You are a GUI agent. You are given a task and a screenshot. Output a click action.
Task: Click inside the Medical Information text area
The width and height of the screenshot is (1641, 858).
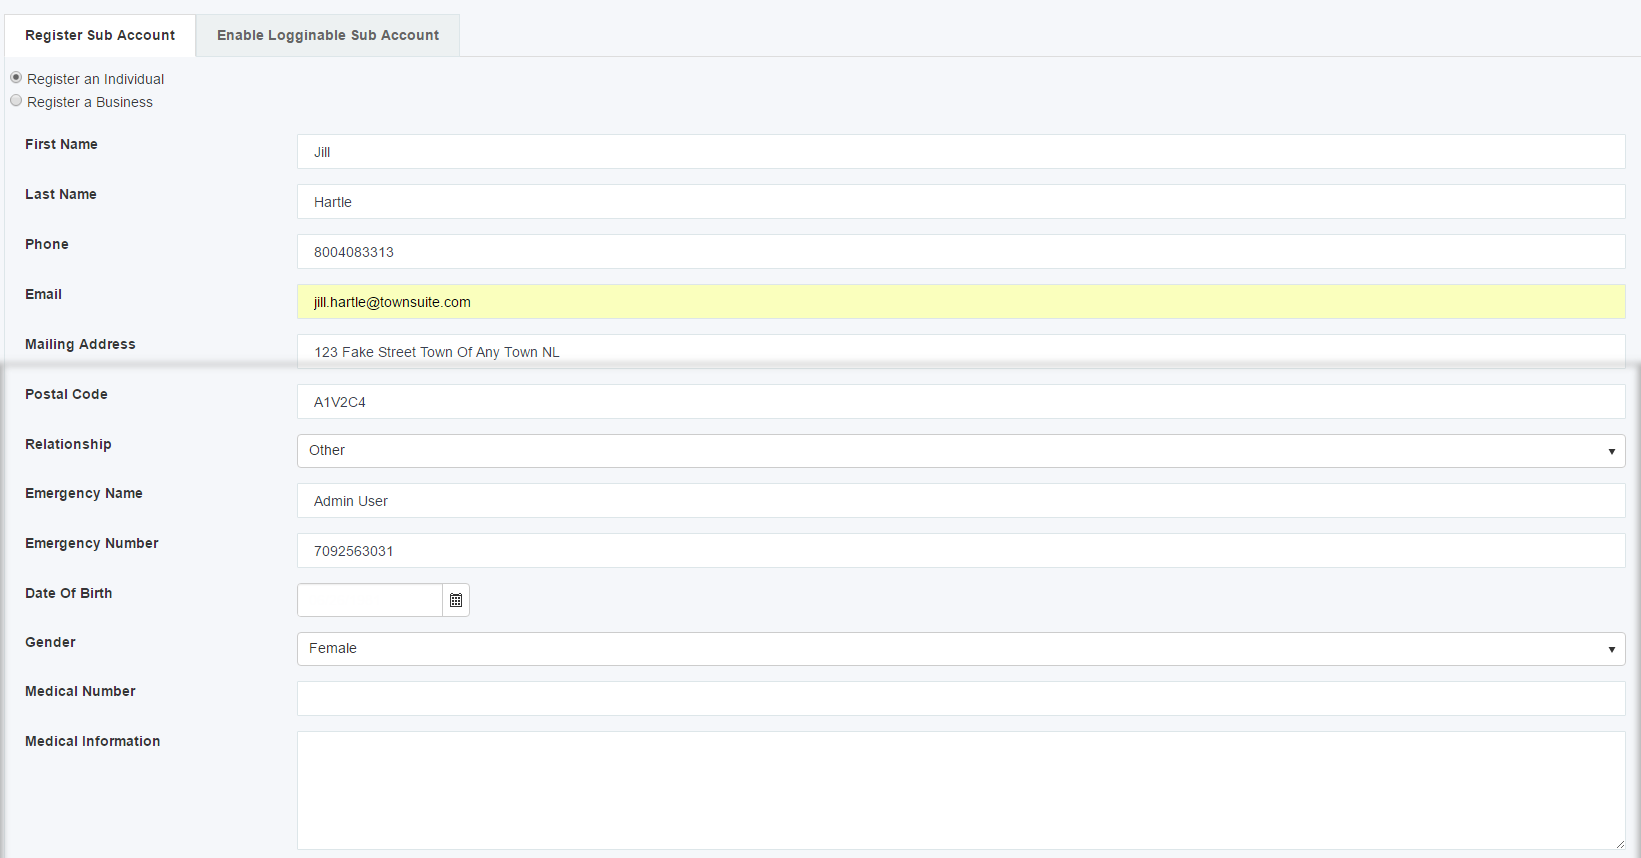[x=961, y=791]
